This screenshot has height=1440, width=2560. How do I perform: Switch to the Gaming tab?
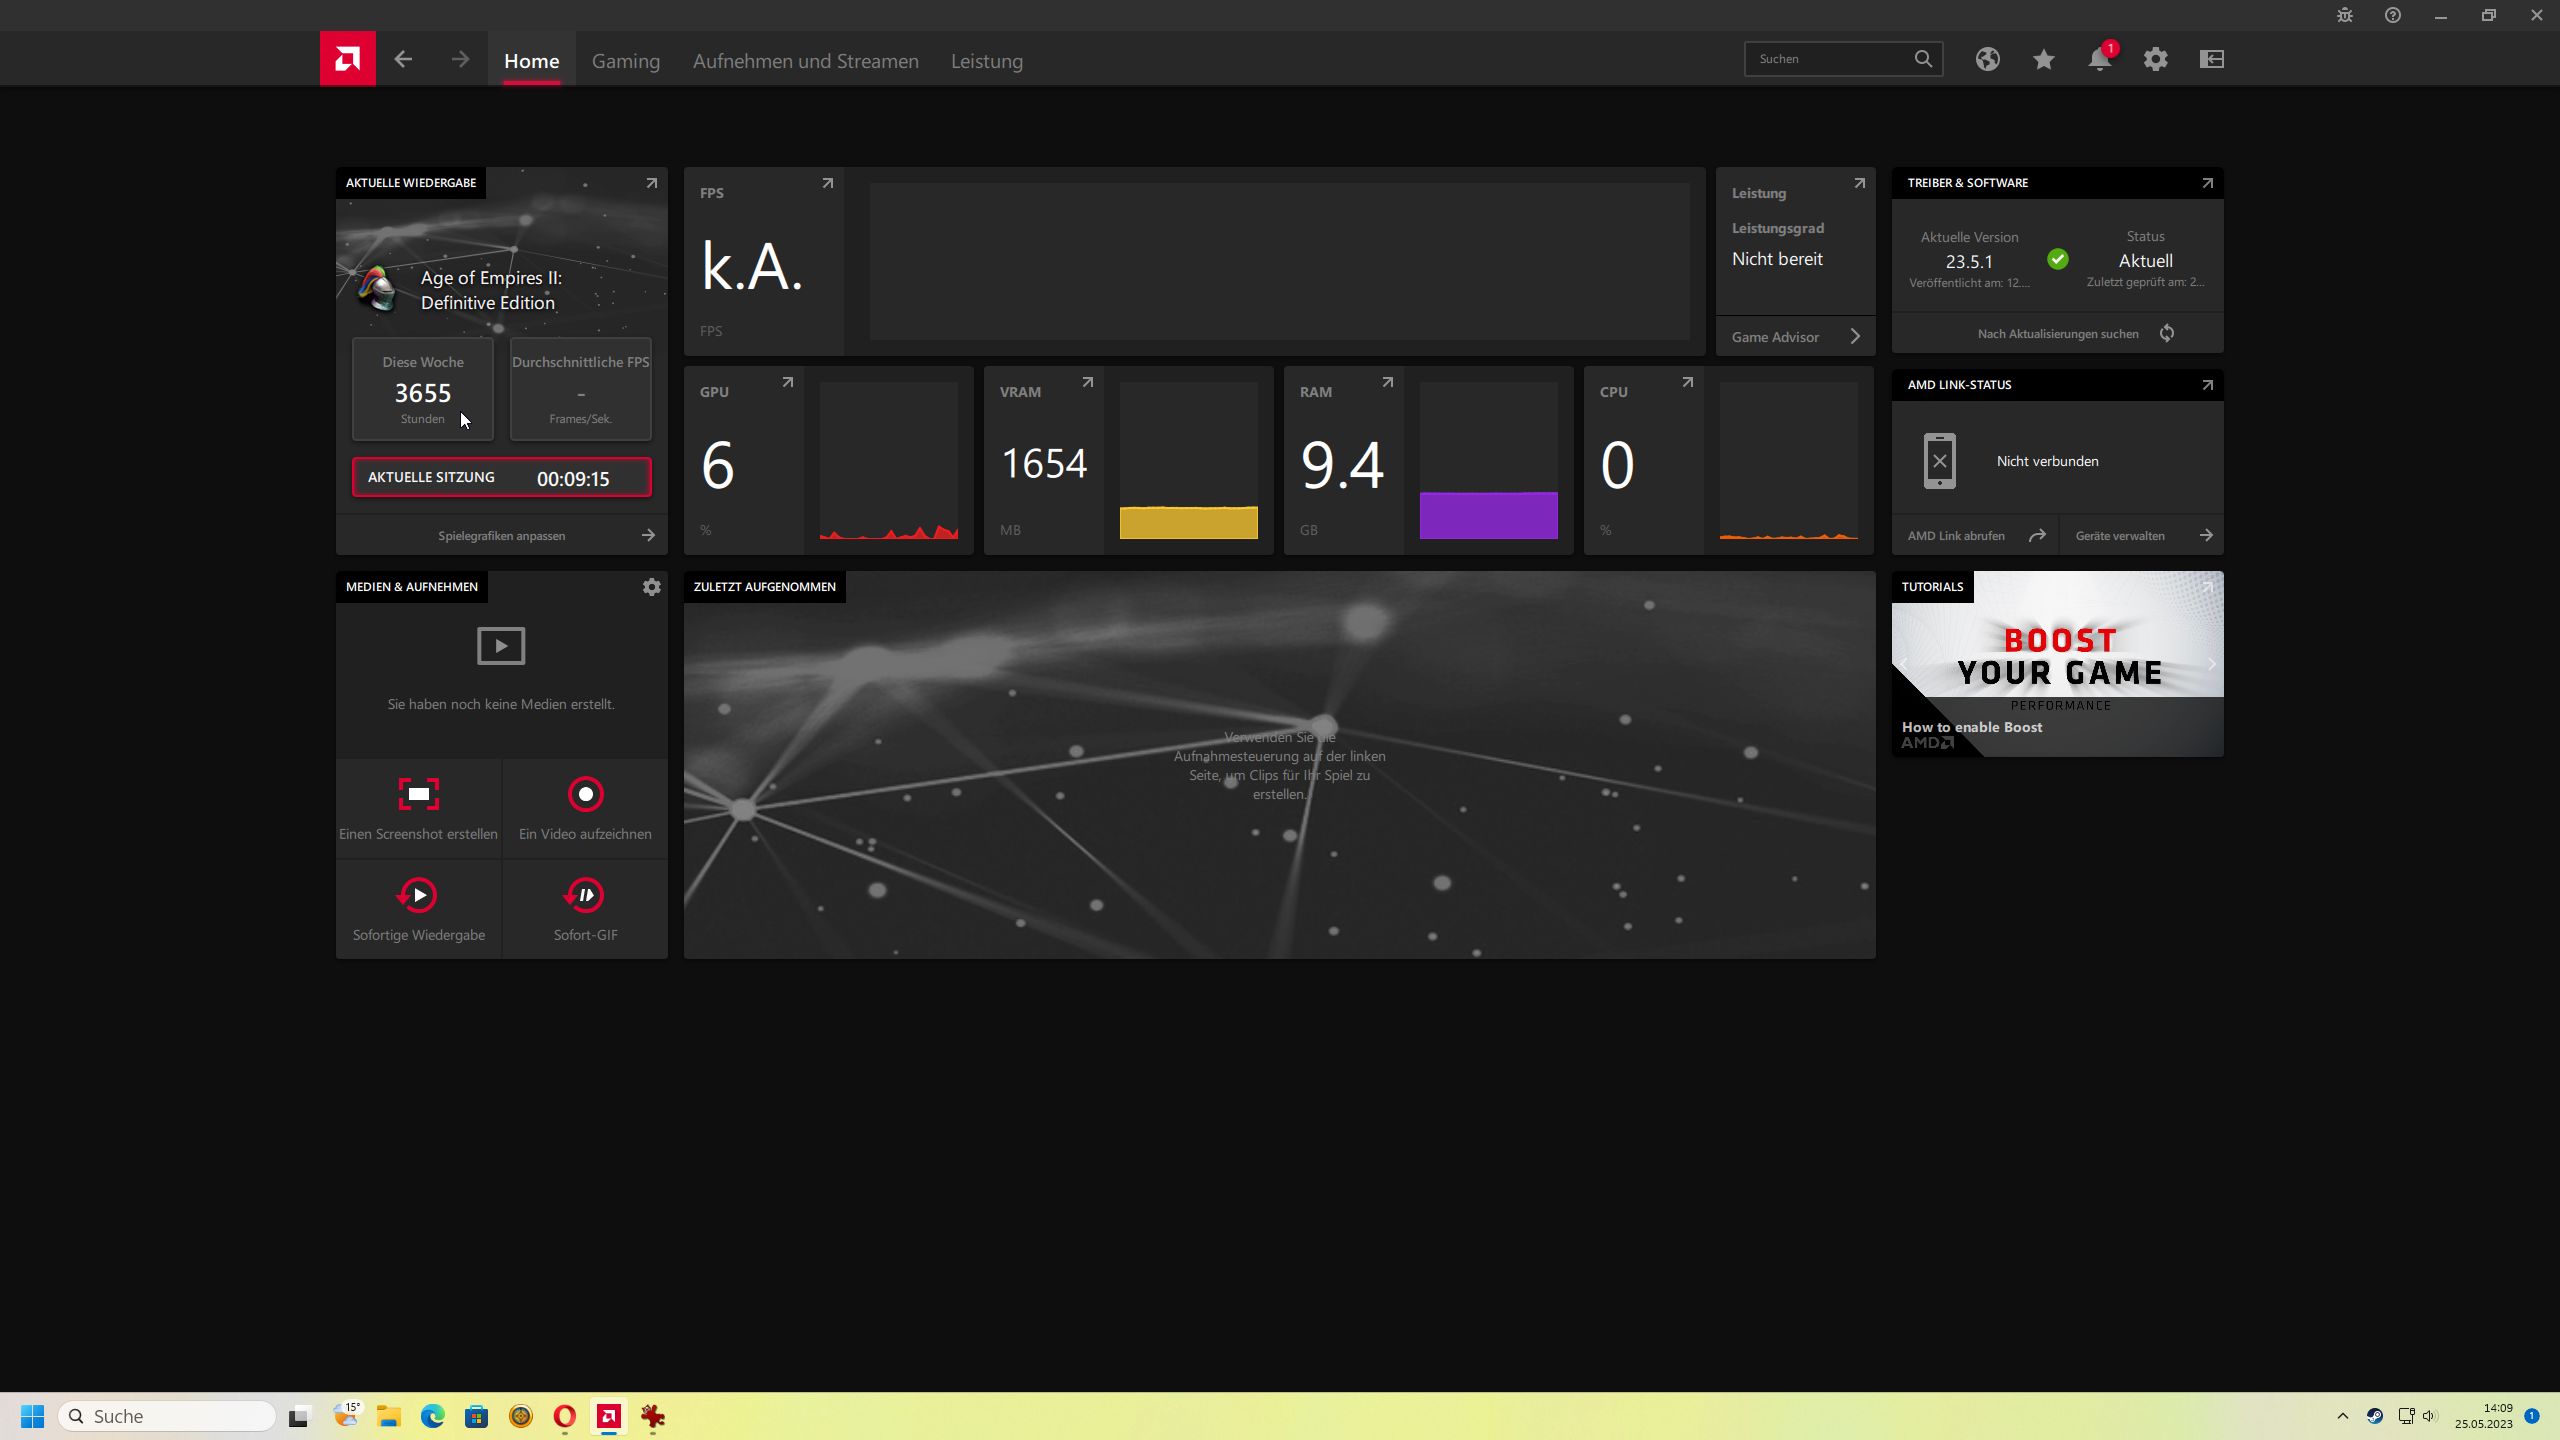(x=625, y=61)
